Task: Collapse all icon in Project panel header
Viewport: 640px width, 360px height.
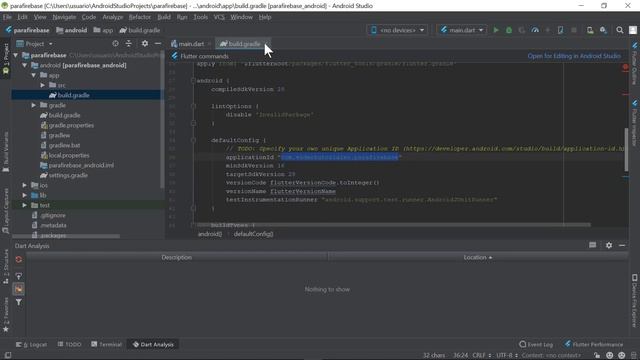Action: 129,43
